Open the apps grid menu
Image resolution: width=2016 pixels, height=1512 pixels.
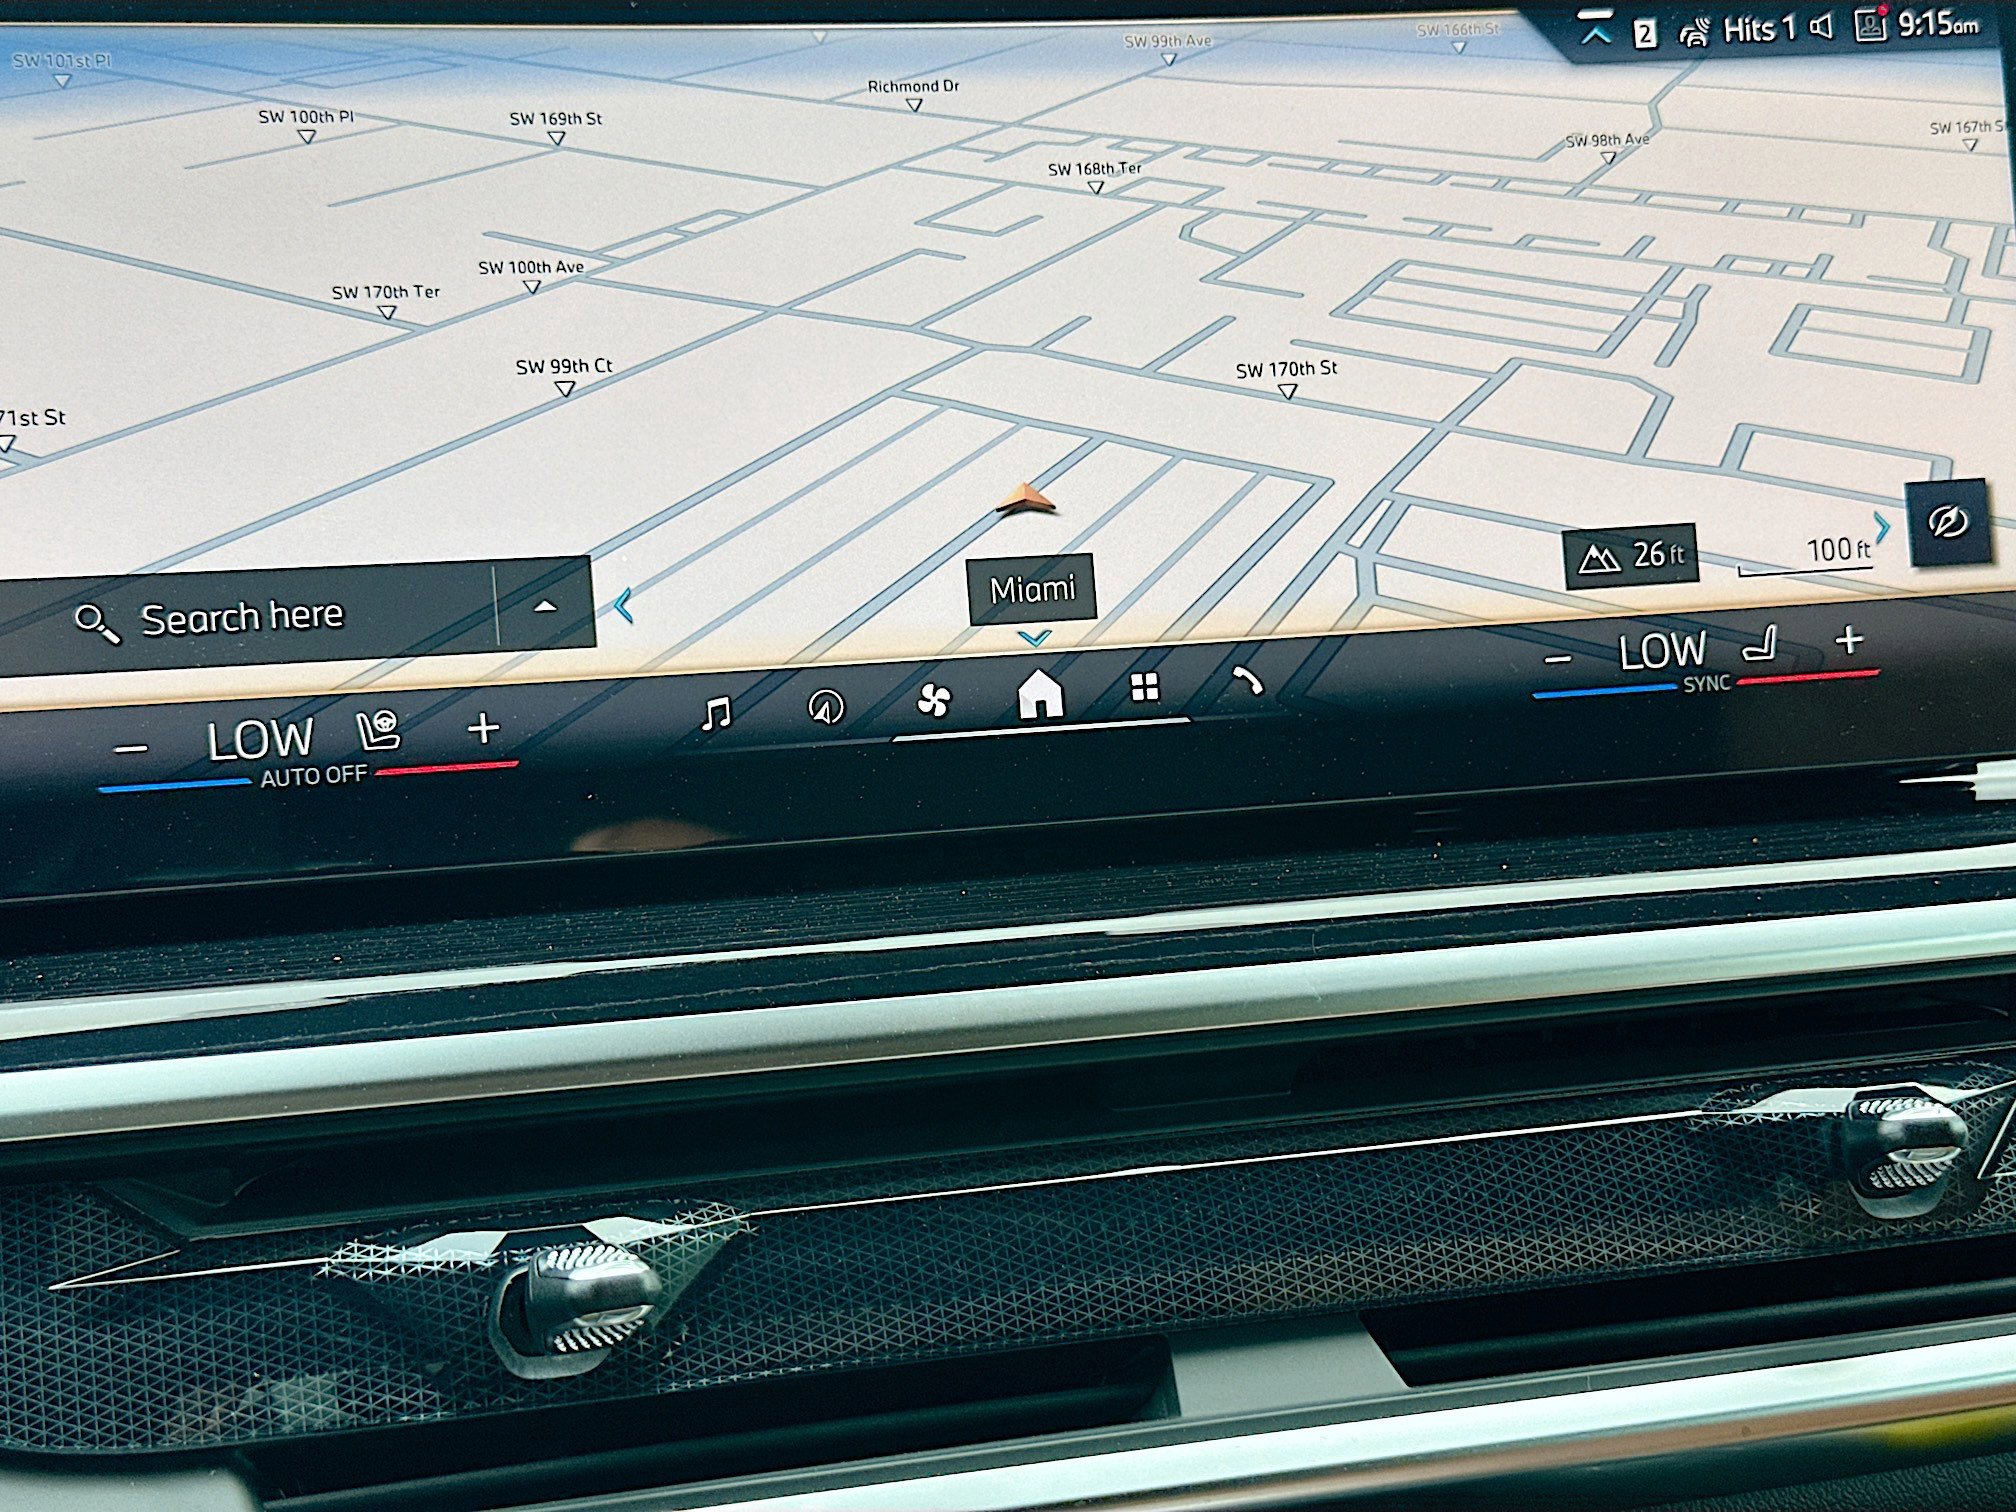tap(1144, 687)
